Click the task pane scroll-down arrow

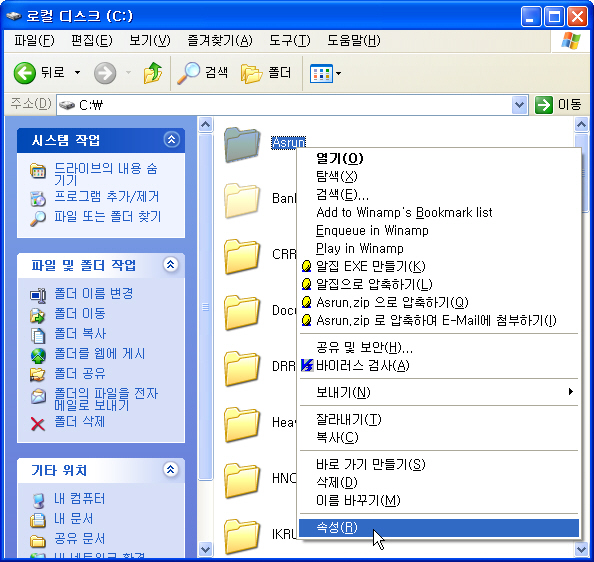[206, 549]
